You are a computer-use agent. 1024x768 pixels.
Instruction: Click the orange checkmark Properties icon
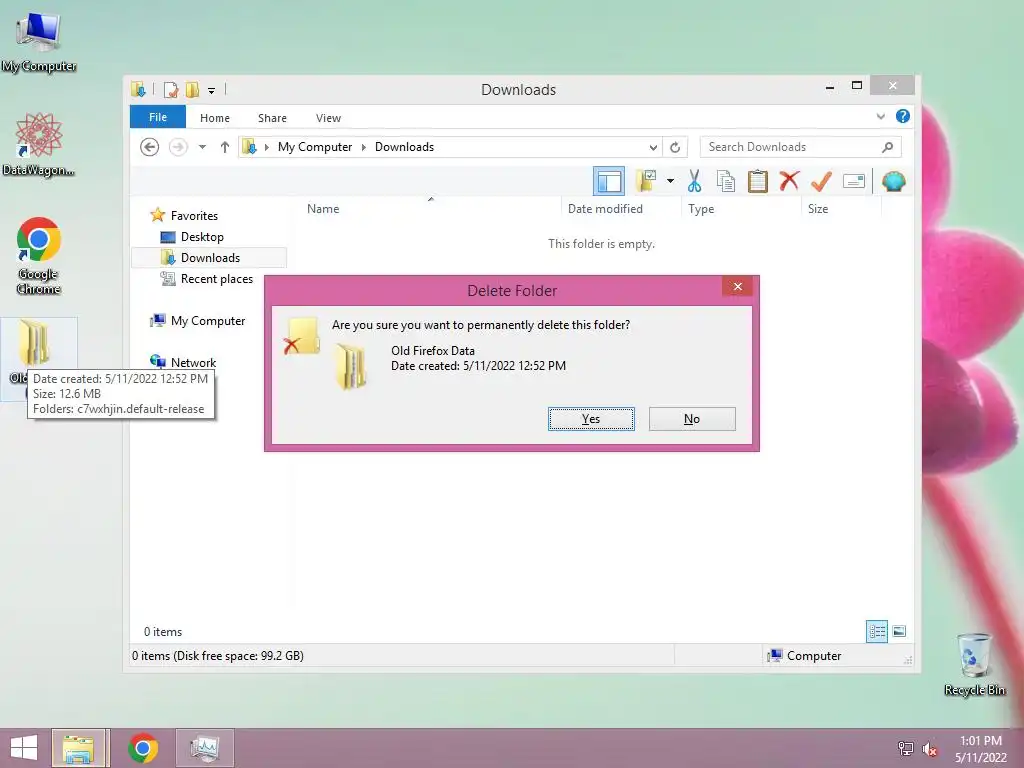pos(821,181)
